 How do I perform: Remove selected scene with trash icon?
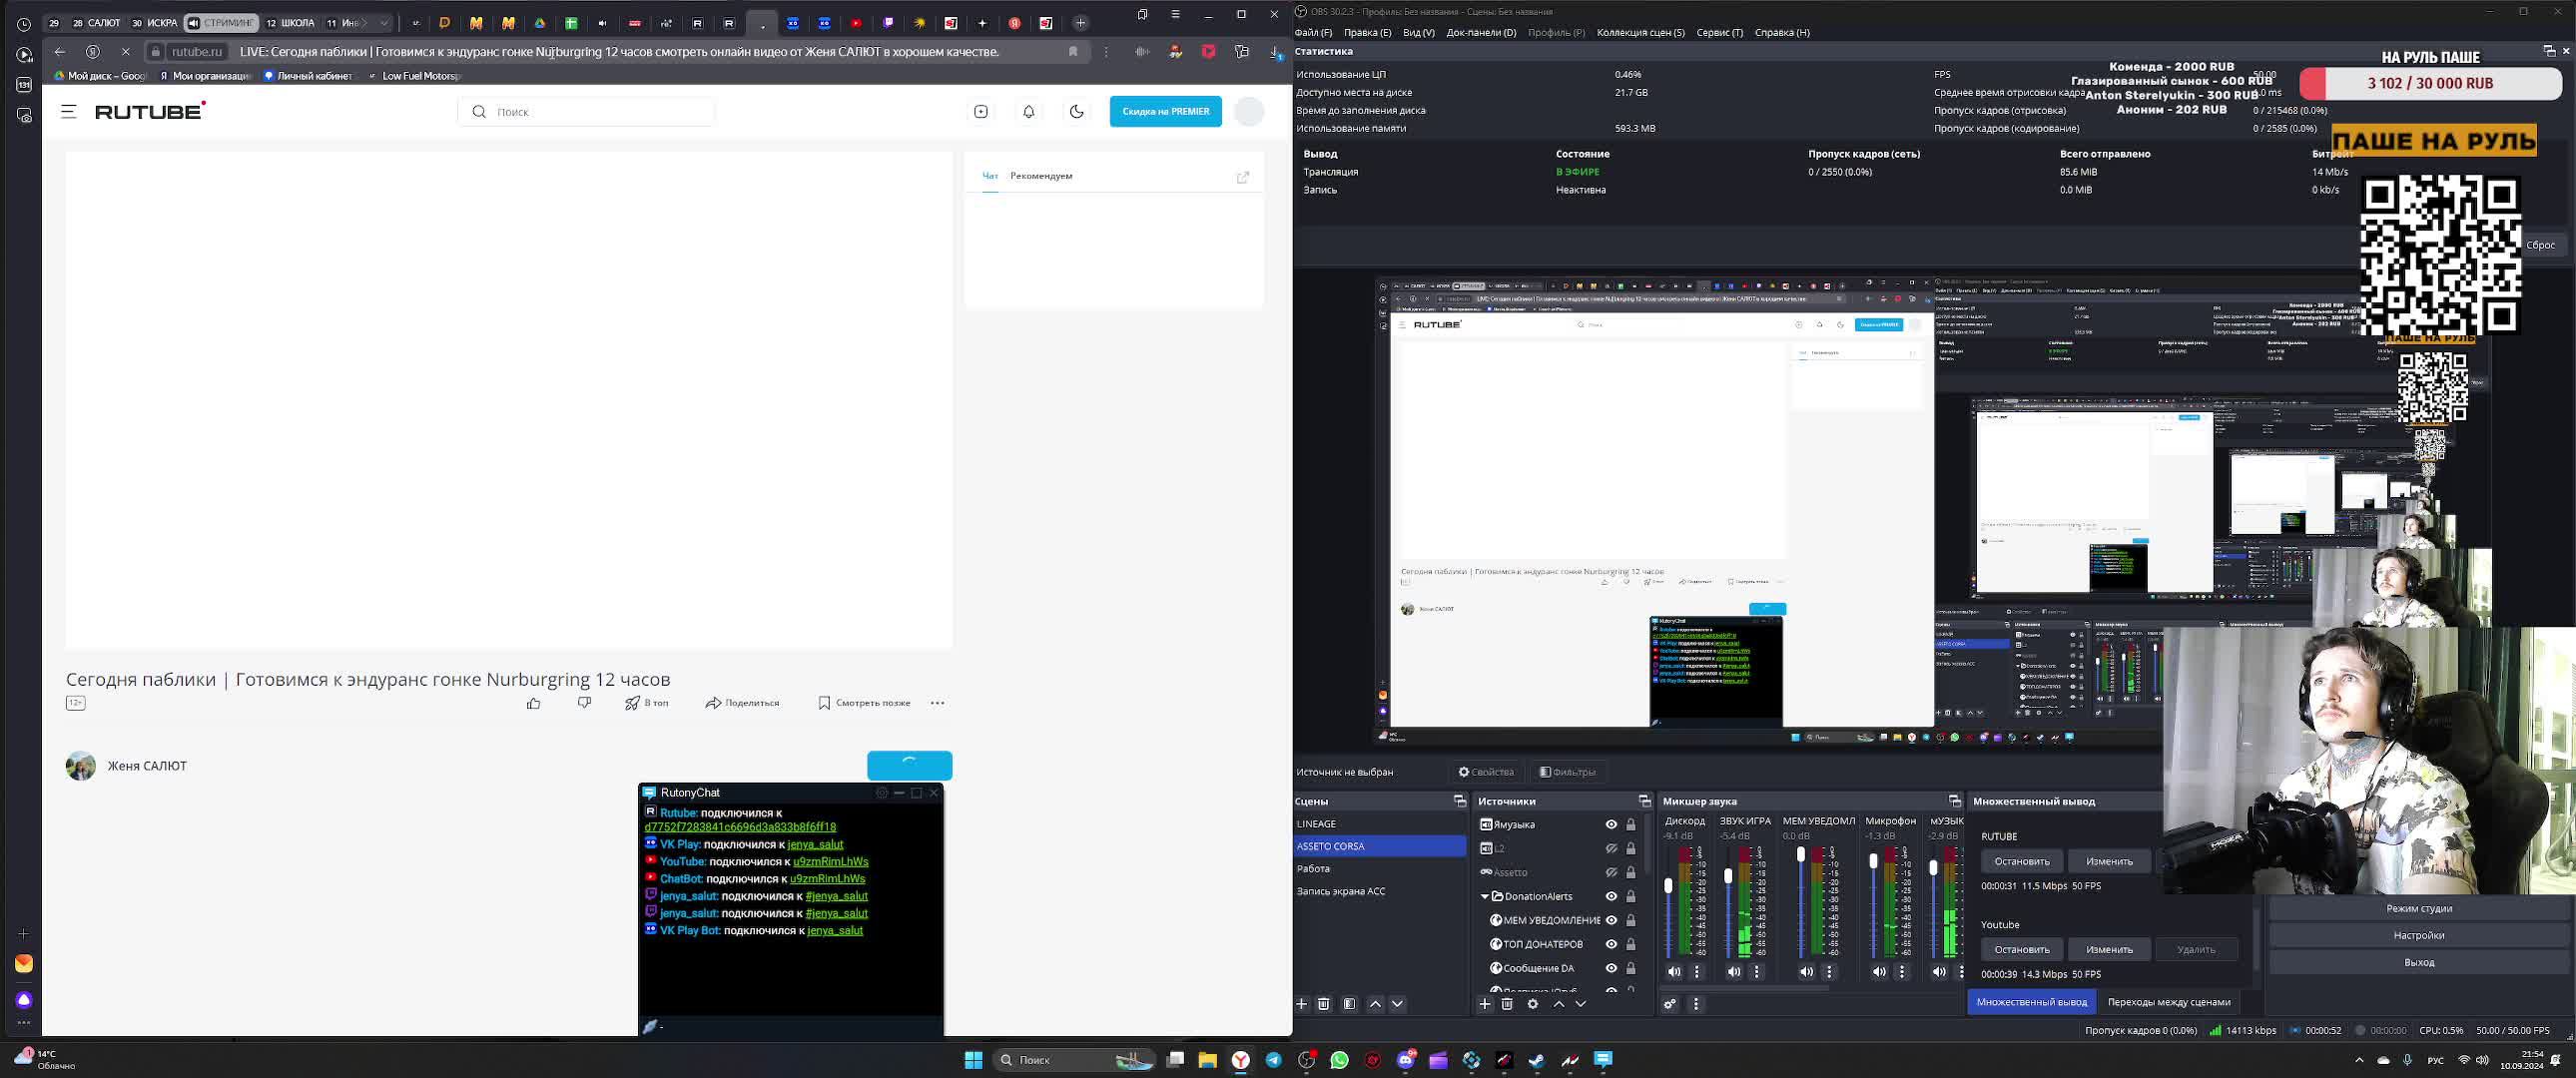click(1324, 1004)
